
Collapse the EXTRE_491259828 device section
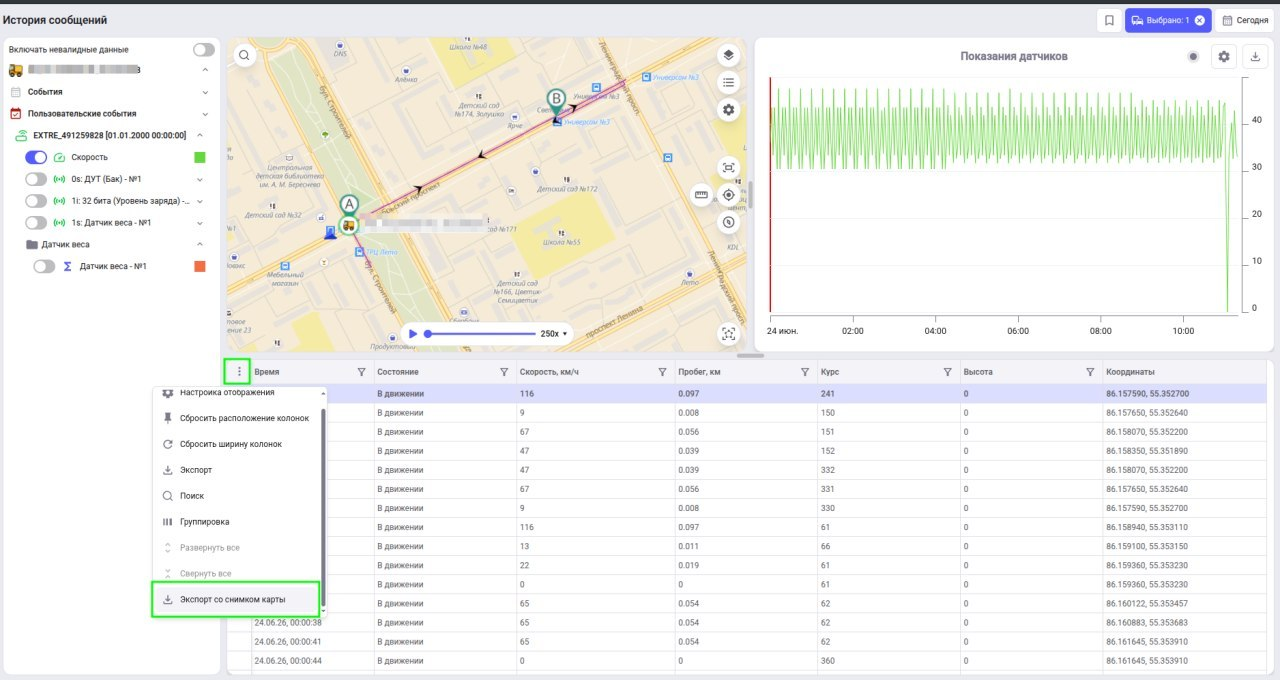(199, 135)
